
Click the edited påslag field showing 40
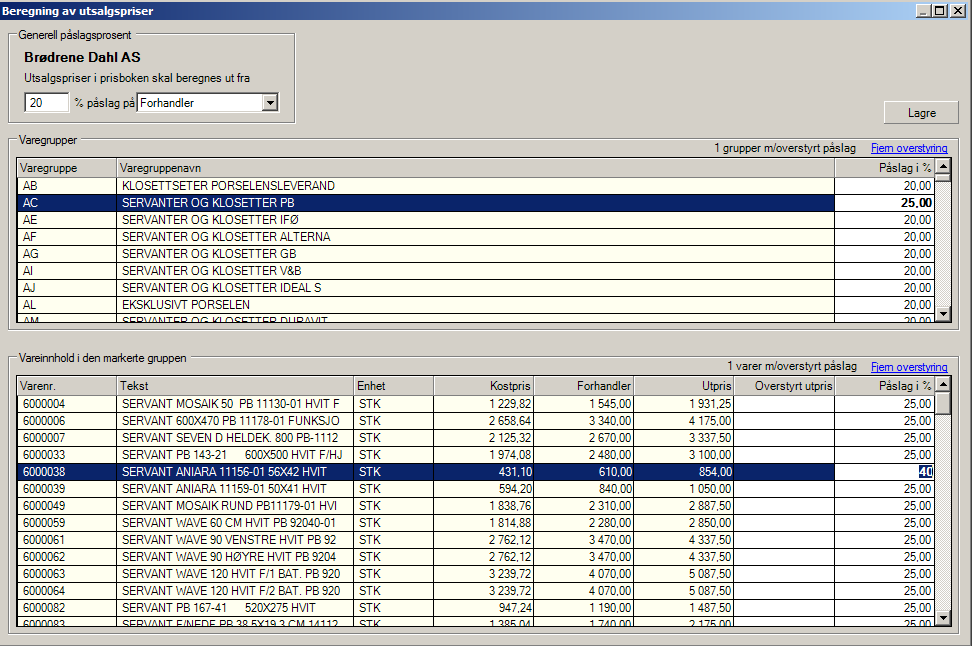point(885,472)
